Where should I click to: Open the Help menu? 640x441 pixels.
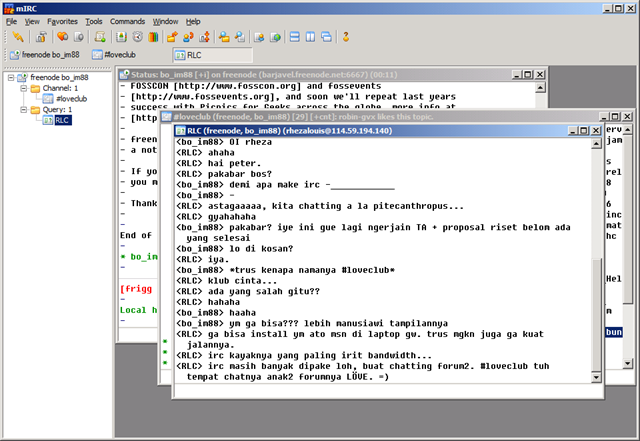pos(193,22)
